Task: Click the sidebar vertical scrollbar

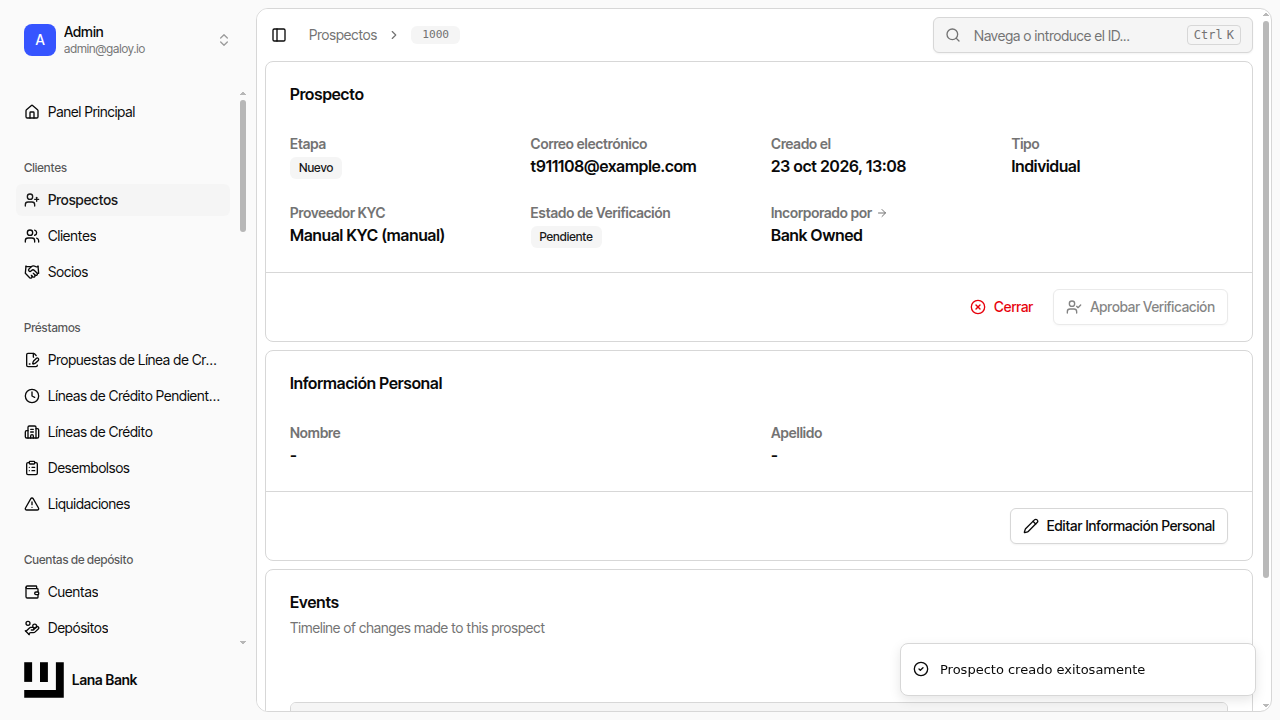Action: 243,166
